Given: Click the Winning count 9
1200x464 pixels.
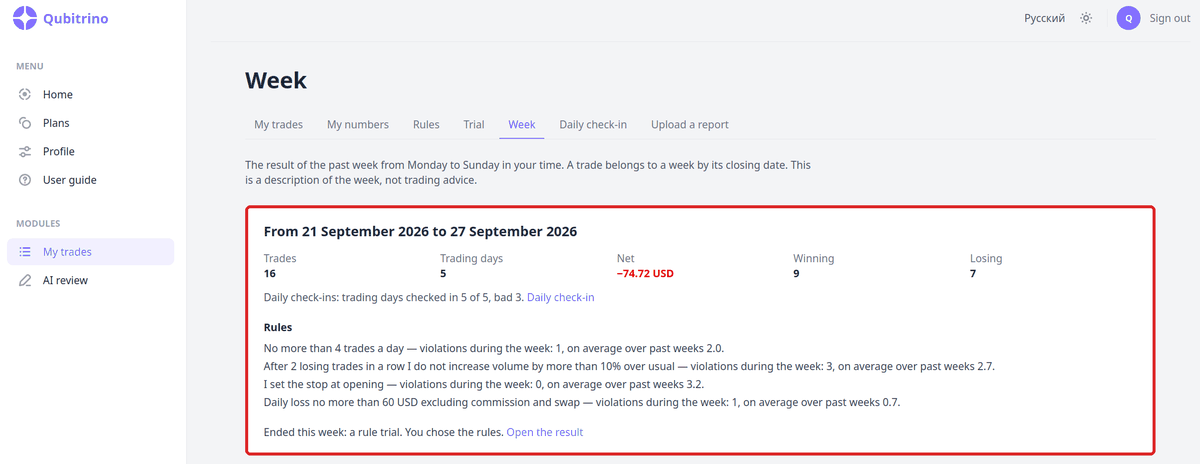Looking at the screenshot, I should (x=797, y=273).
